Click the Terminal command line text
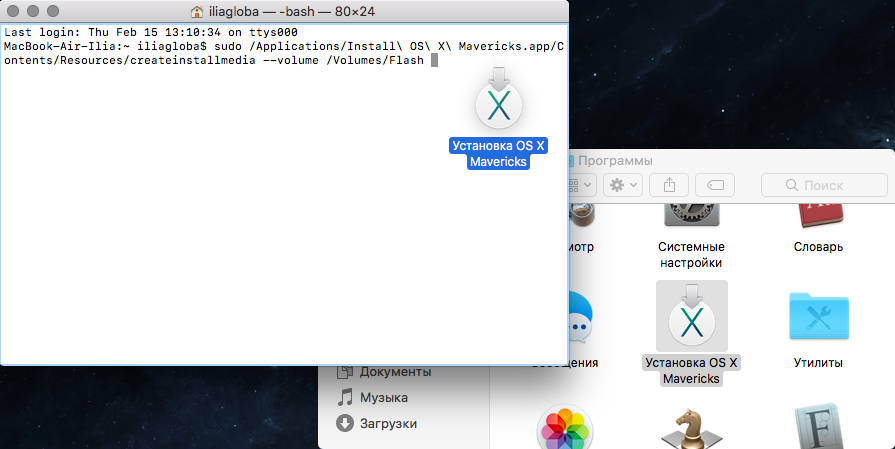Screen dimensions: 895x449 pos(284,53)
